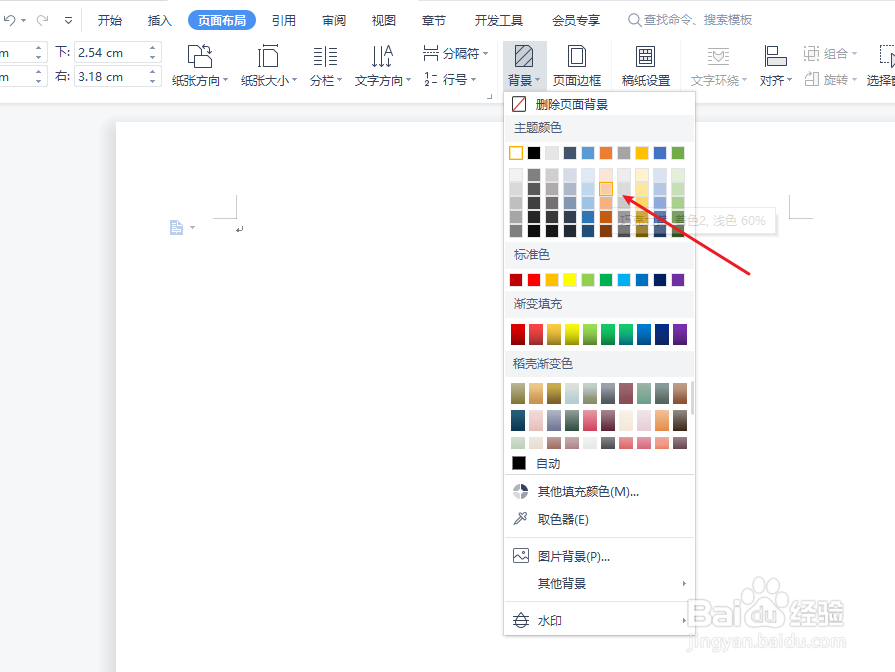Select the standard dark blue swatch
This screenshot has width=895, height=672.
pos(660,280)
